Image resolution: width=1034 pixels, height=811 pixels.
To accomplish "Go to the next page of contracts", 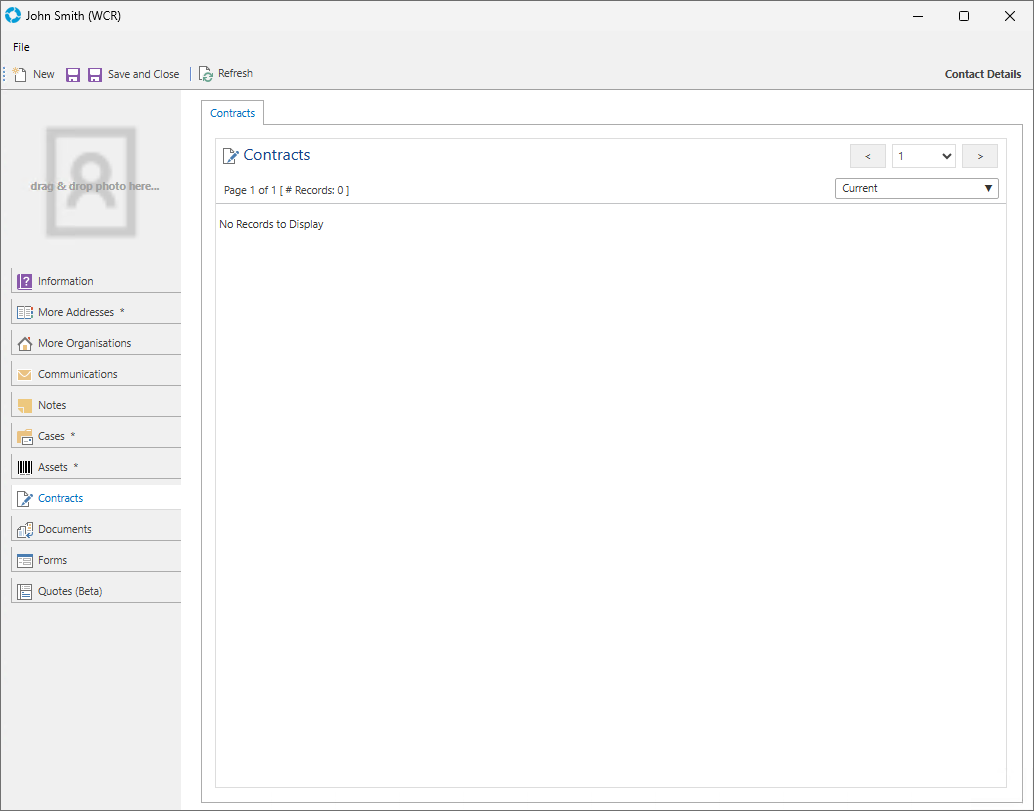I will point(979,156).
